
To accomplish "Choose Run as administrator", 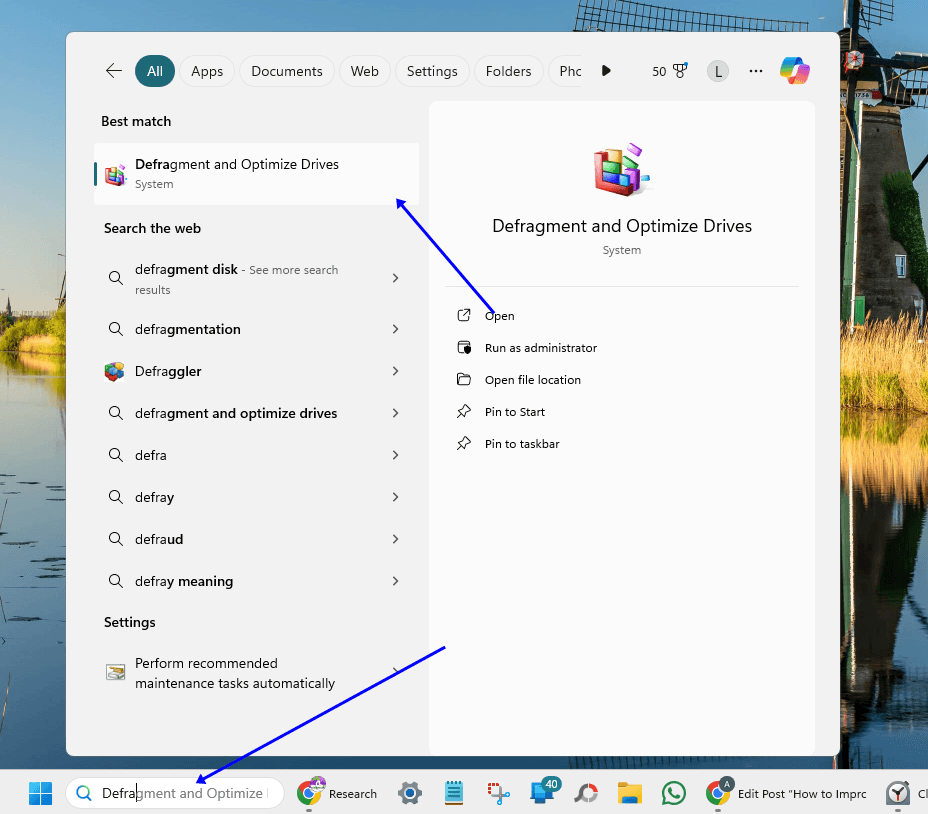I will 541,348.
